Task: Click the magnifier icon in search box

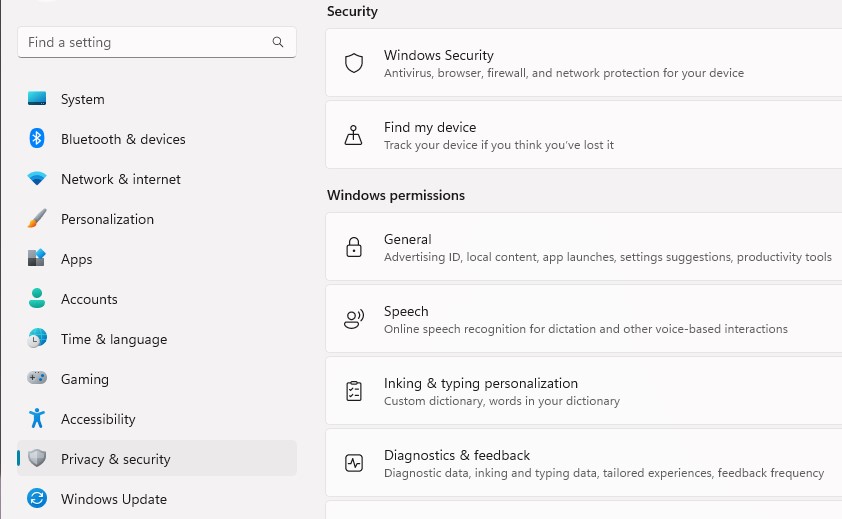Action: coord(278,42)
